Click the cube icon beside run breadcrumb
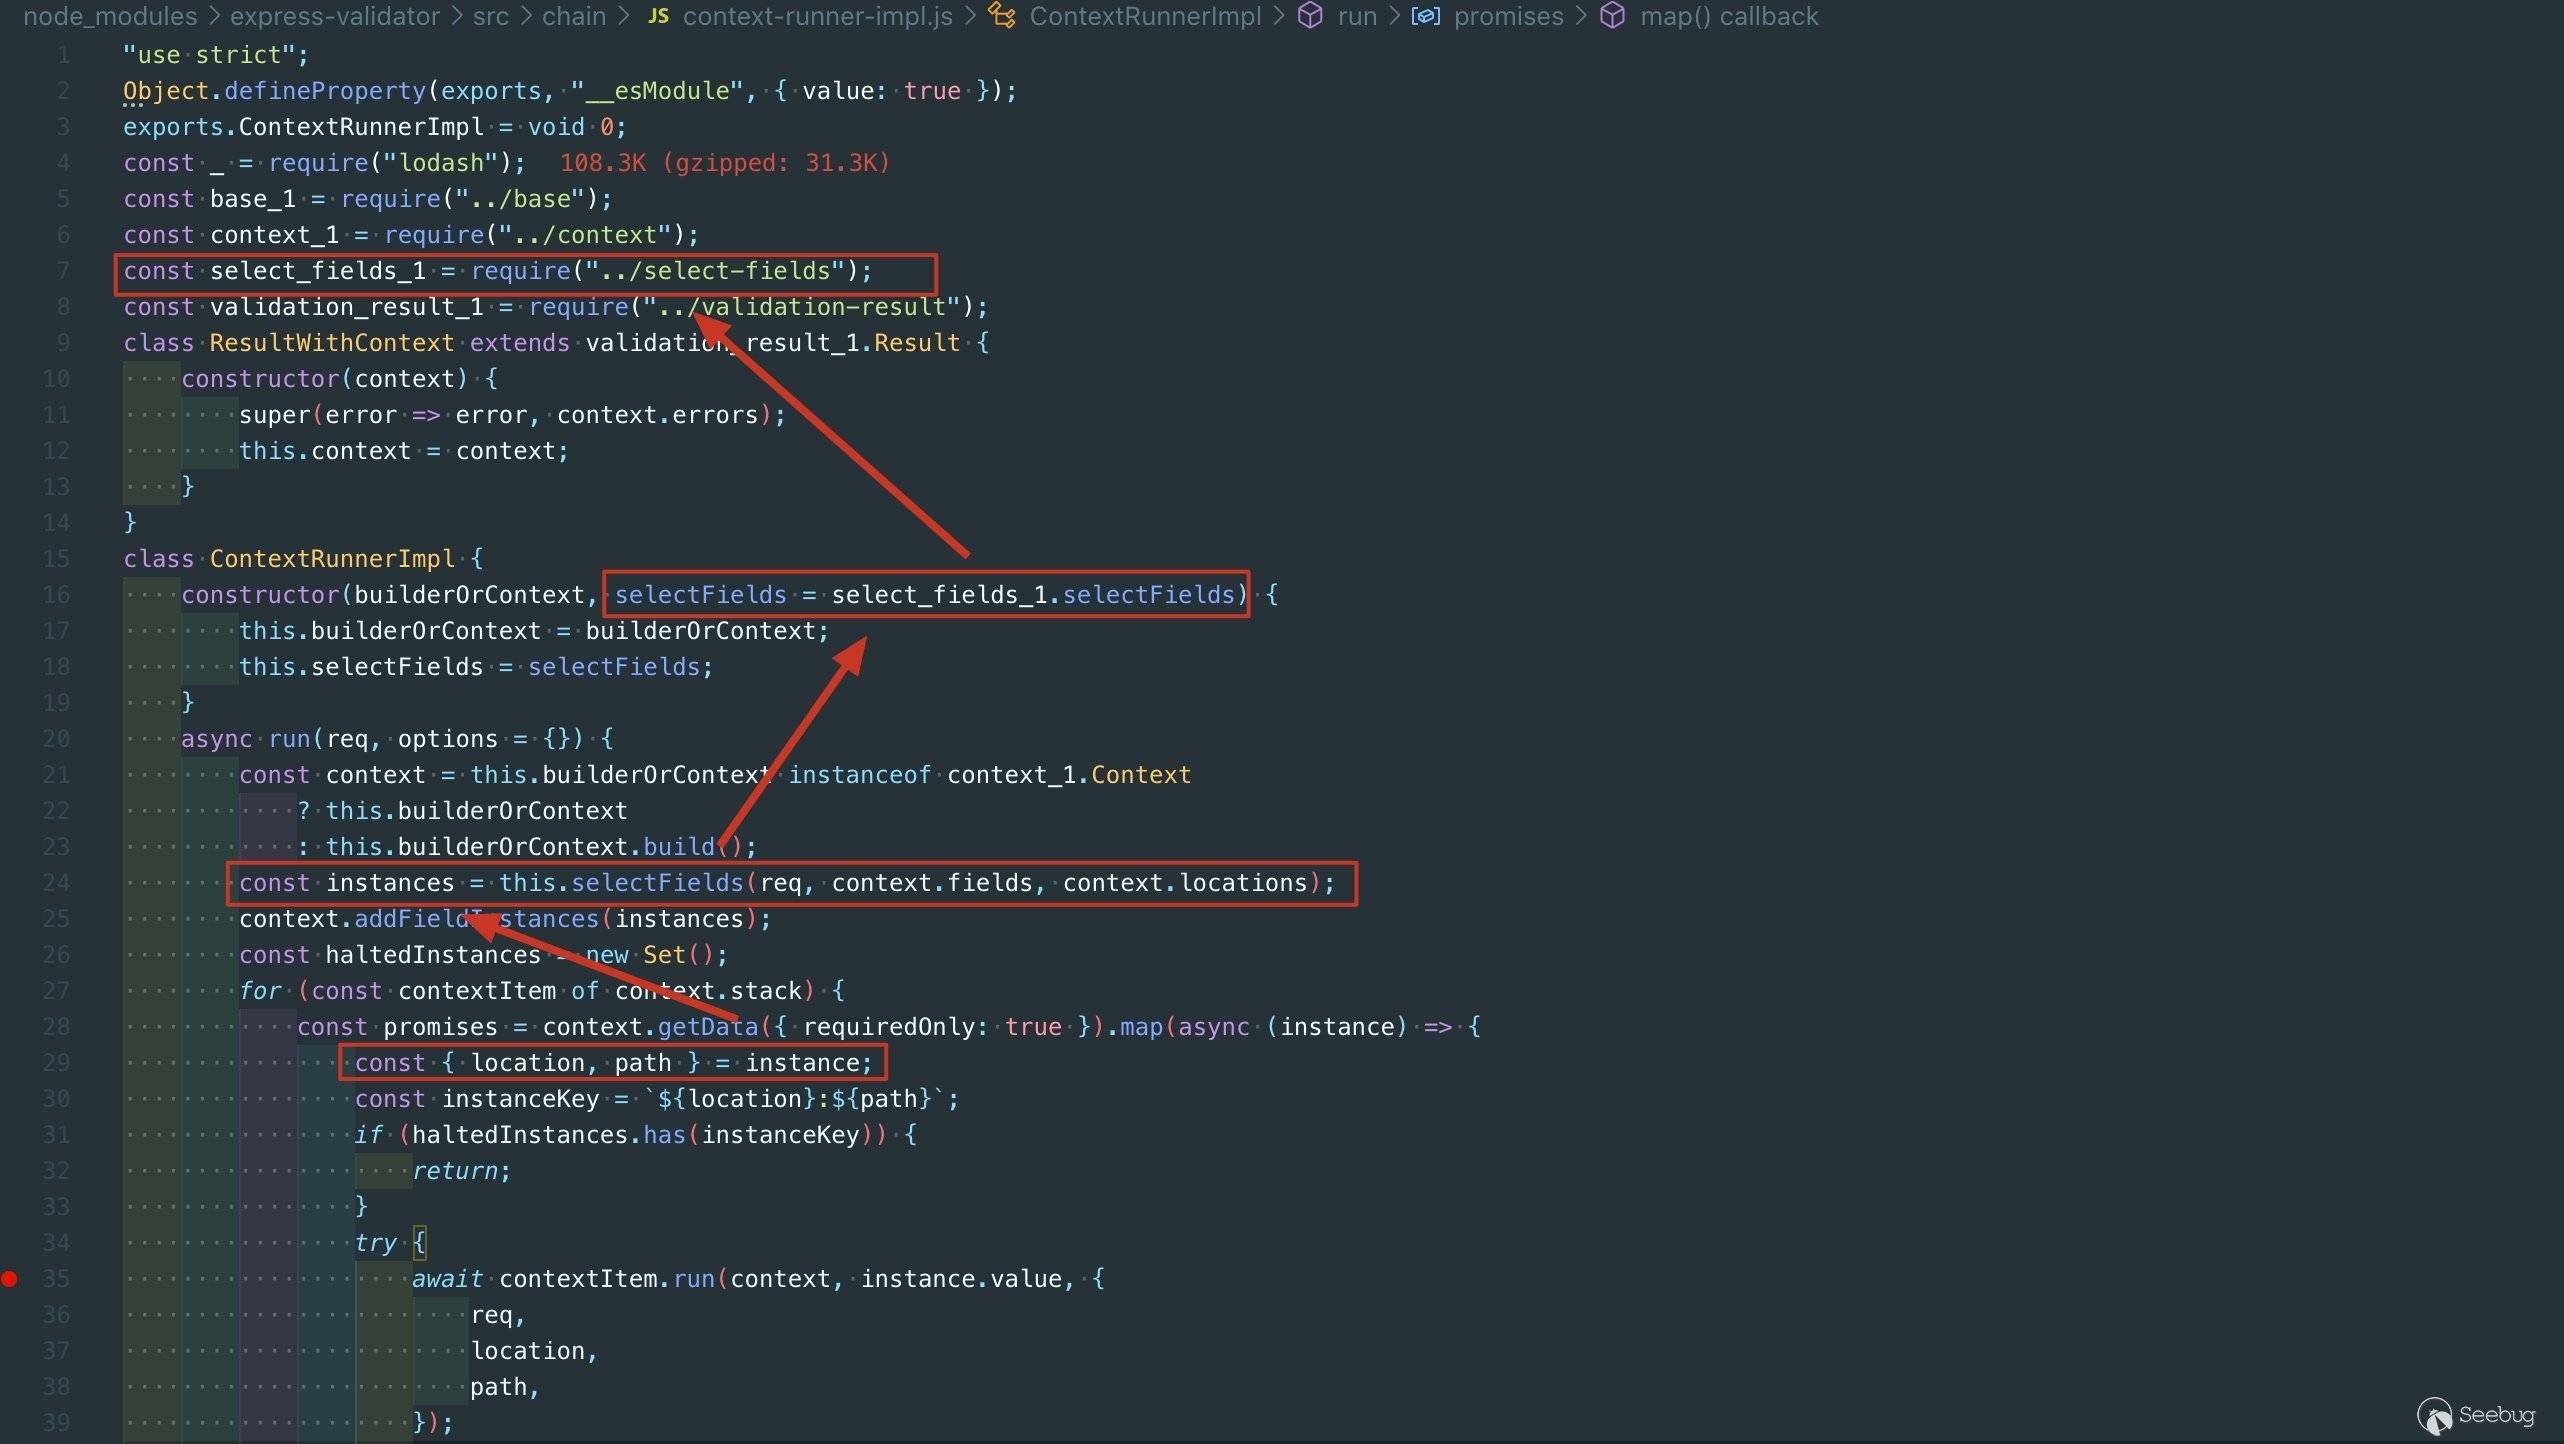 tap(1310, 16)
